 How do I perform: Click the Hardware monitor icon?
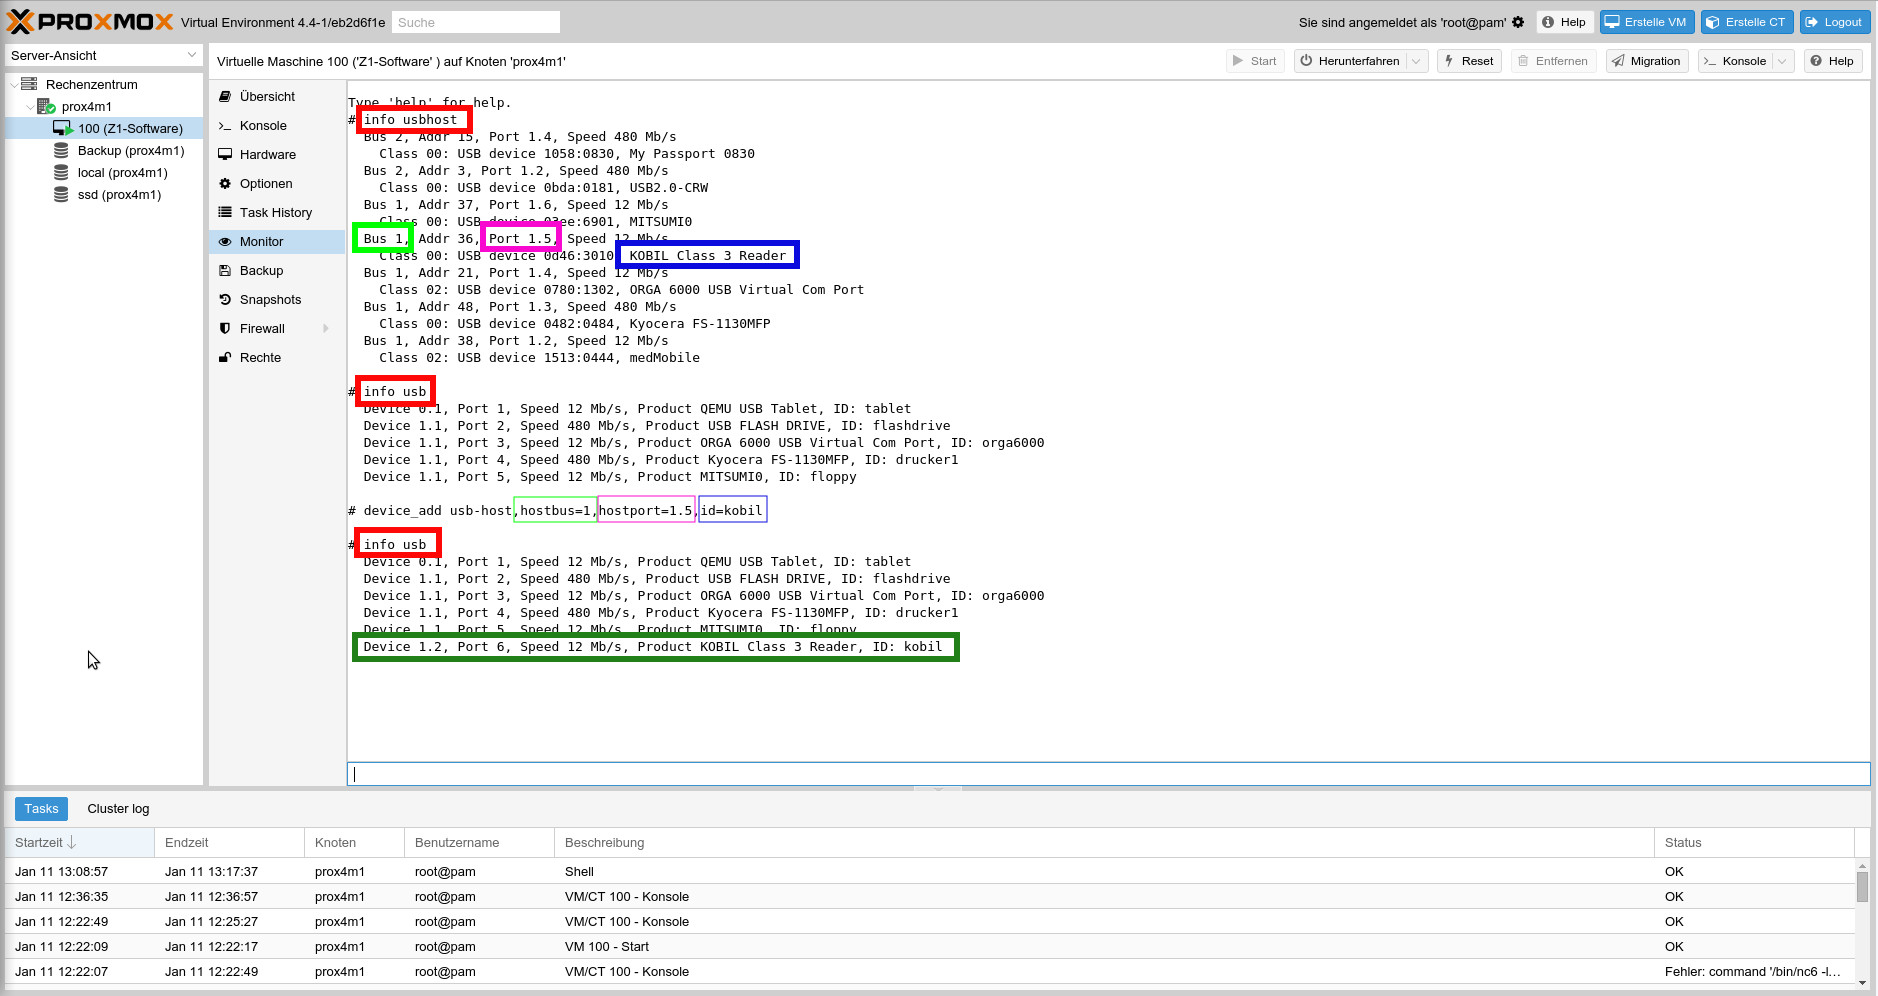(x=225, y=155)
